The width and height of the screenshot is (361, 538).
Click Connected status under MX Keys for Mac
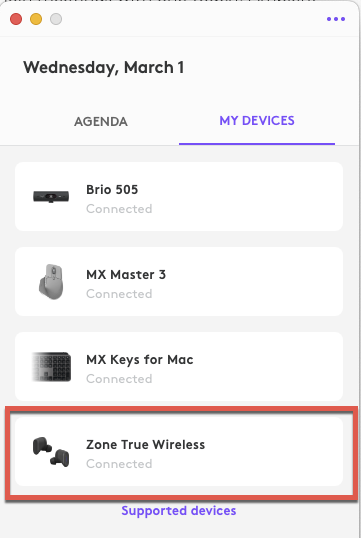coord(119,379)
